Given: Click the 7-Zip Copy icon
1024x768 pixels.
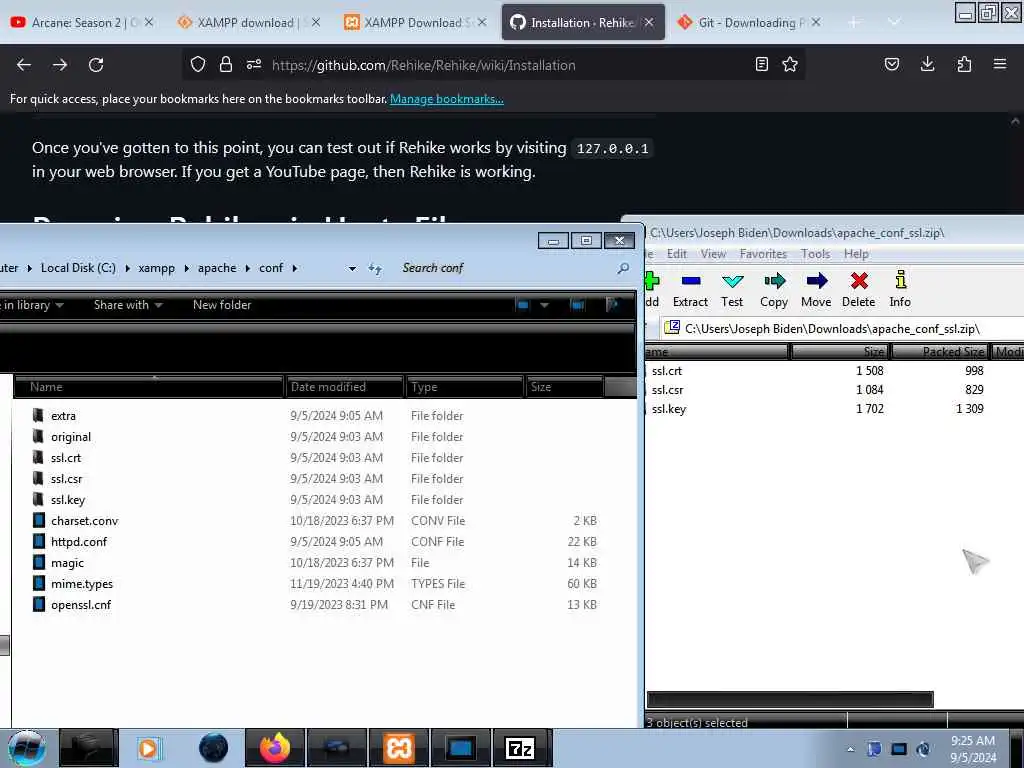Looking at the screenshot, I should point(775,281).
